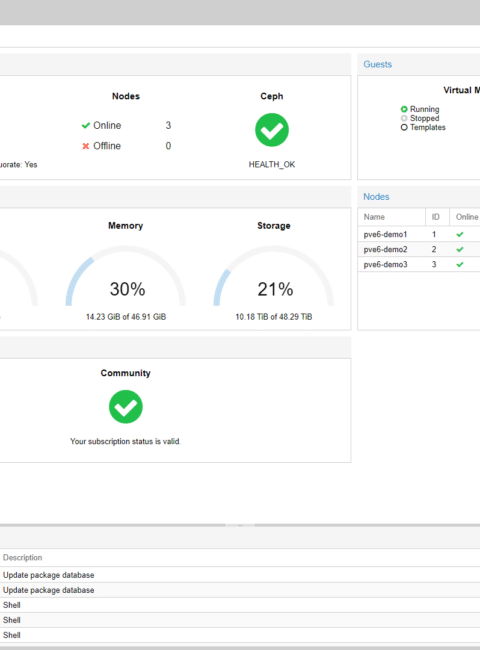This screenshot has height=650, width=480.
Task: Click the Community heading
Action: point(126,373)
